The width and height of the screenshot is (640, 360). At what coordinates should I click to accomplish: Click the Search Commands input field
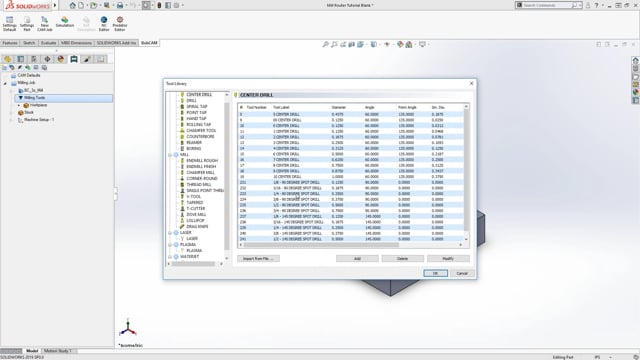point(547,5)
